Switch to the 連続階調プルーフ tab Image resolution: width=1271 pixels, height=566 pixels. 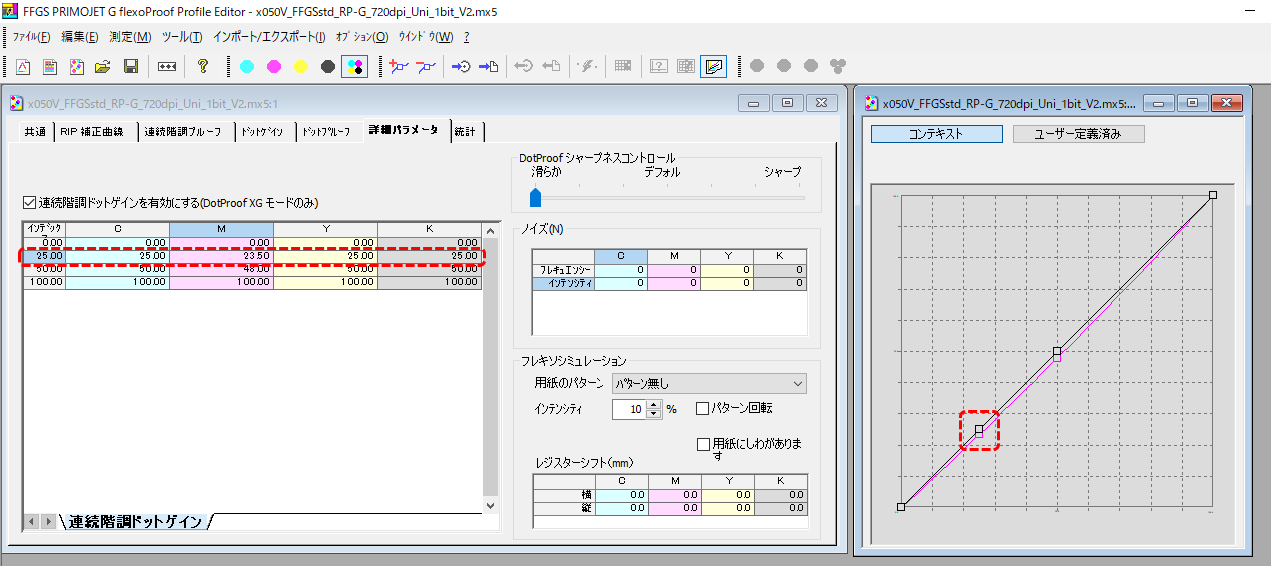point(186,132)
